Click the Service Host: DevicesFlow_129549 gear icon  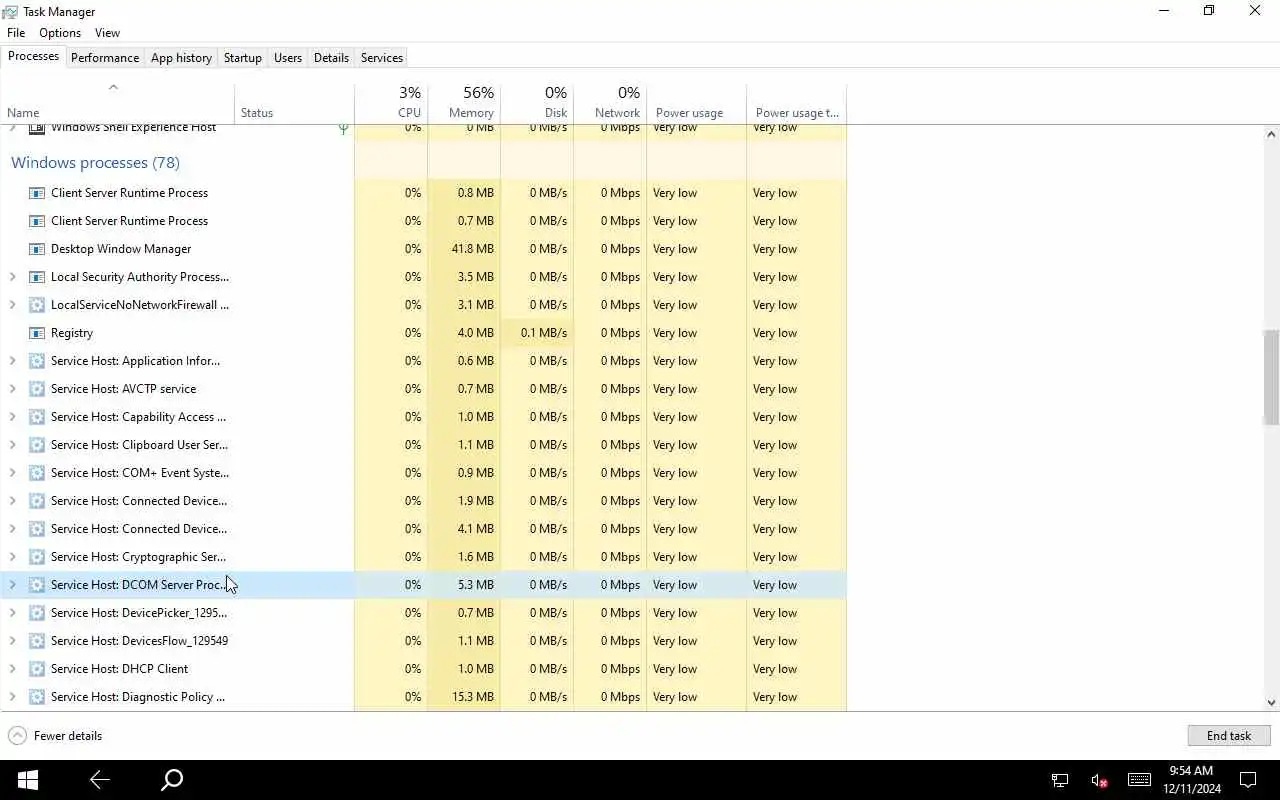37,641
